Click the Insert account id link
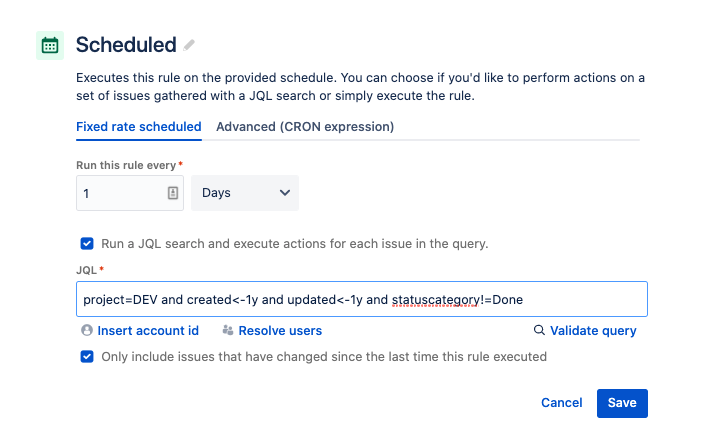Viewport: 707px width, 439px height. coord(149,331)
